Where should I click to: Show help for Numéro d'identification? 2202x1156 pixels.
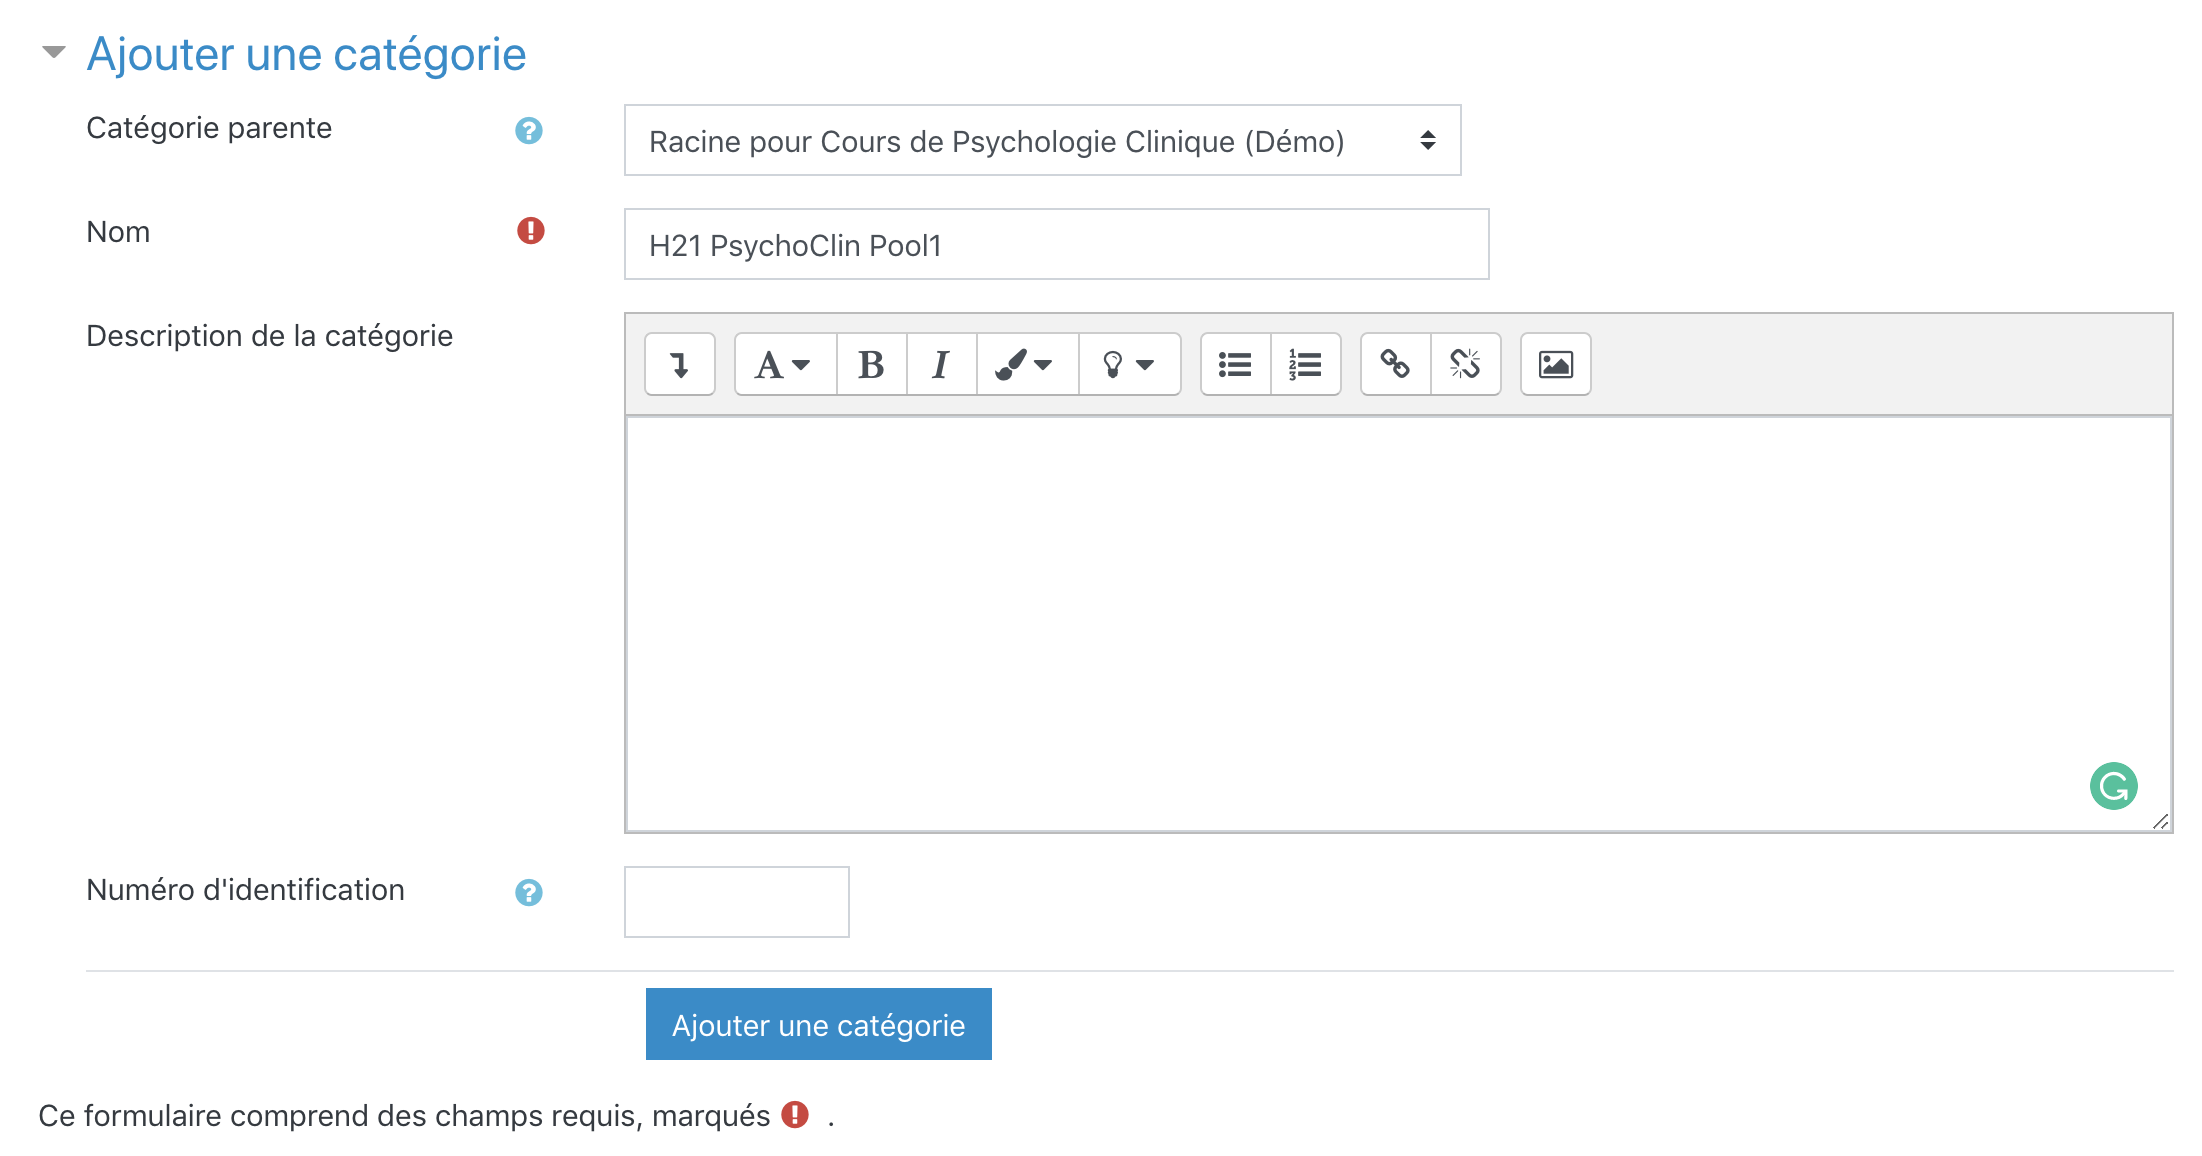[x=529, y=892]
